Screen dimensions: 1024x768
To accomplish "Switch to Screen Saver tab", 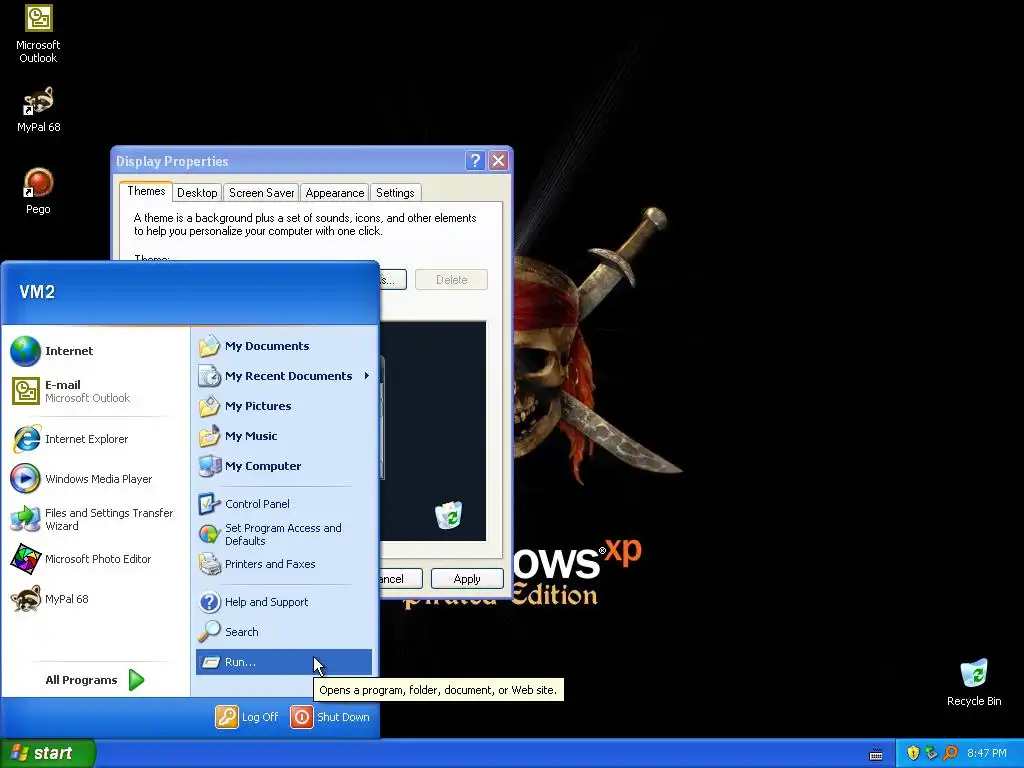I will click(261, 193).
